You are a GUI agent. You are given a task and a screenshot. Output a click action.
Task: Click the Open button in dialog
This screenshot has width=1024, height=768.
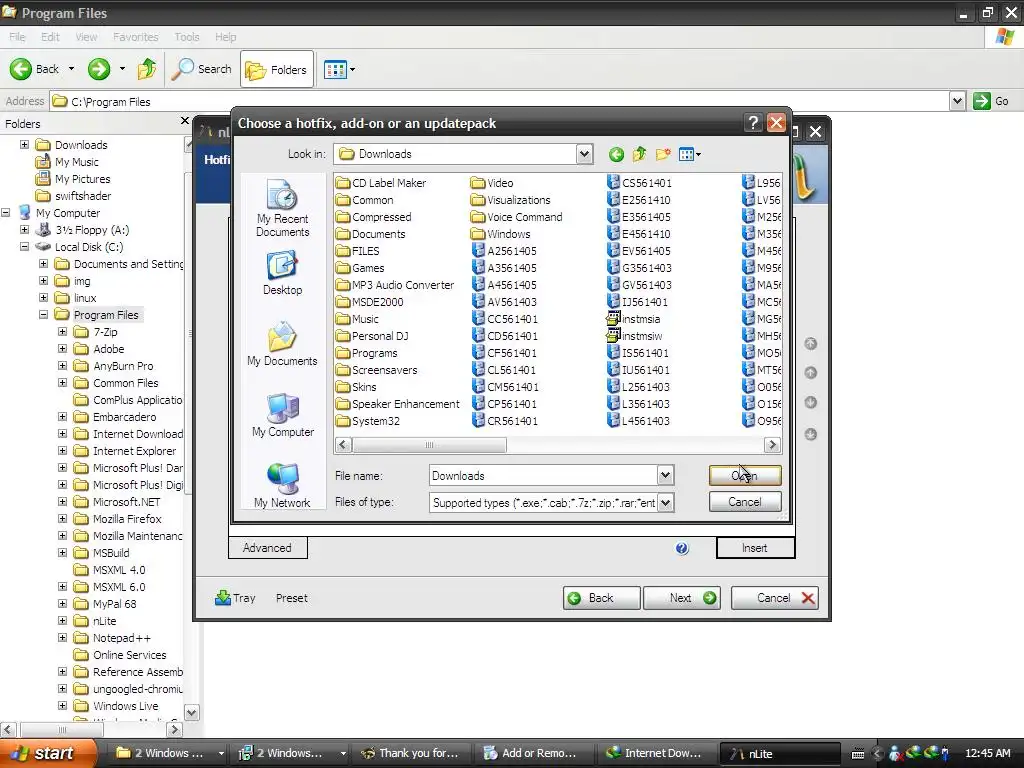tap(744, 475)
